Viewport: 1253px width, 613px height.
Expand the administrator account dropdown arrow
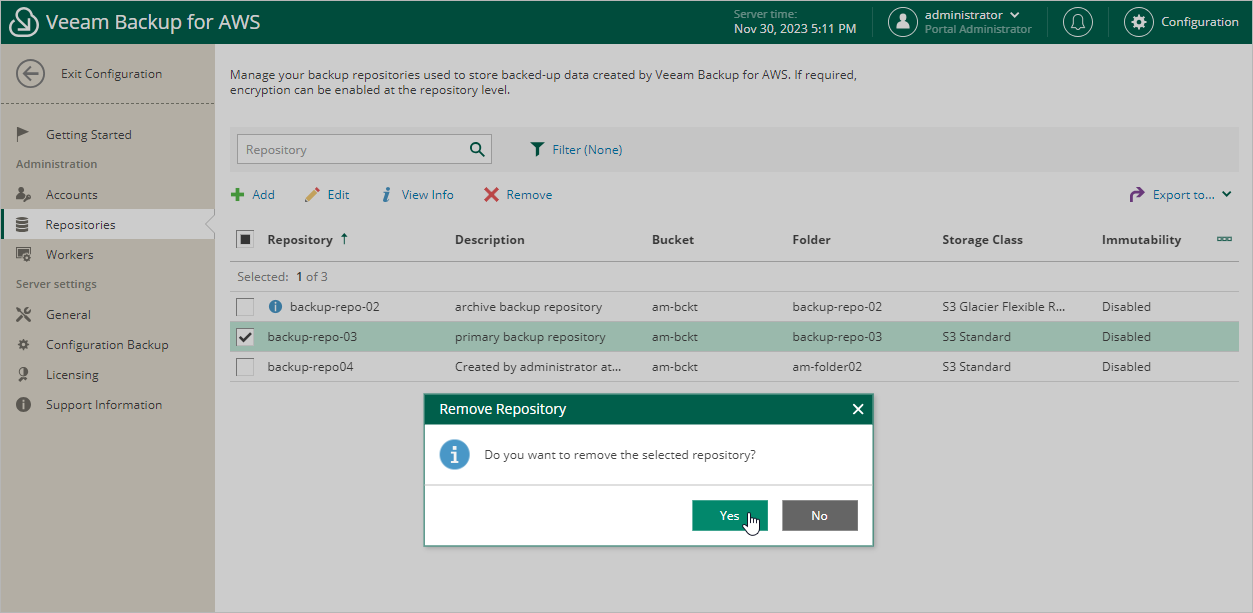[x=1015, y=15]
